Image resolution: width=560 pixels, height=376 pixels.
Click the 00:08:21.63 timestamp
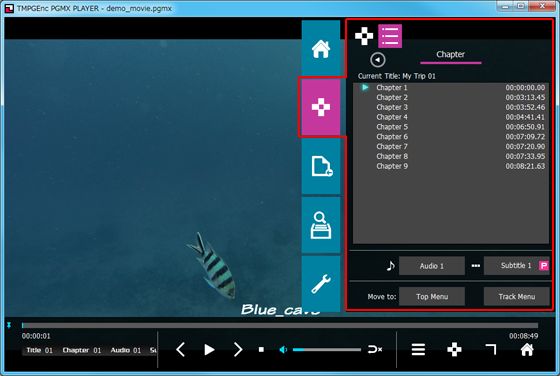click(525, 166)
